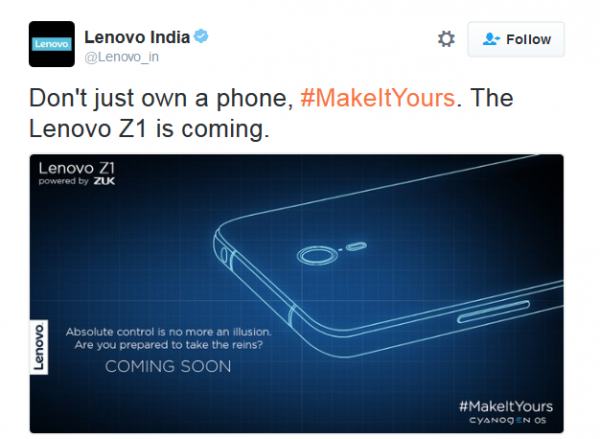Click 'Absolute control is no more an illusion' text
The width and height of the screenshot is (600, 439).
(x=168, y=332)
